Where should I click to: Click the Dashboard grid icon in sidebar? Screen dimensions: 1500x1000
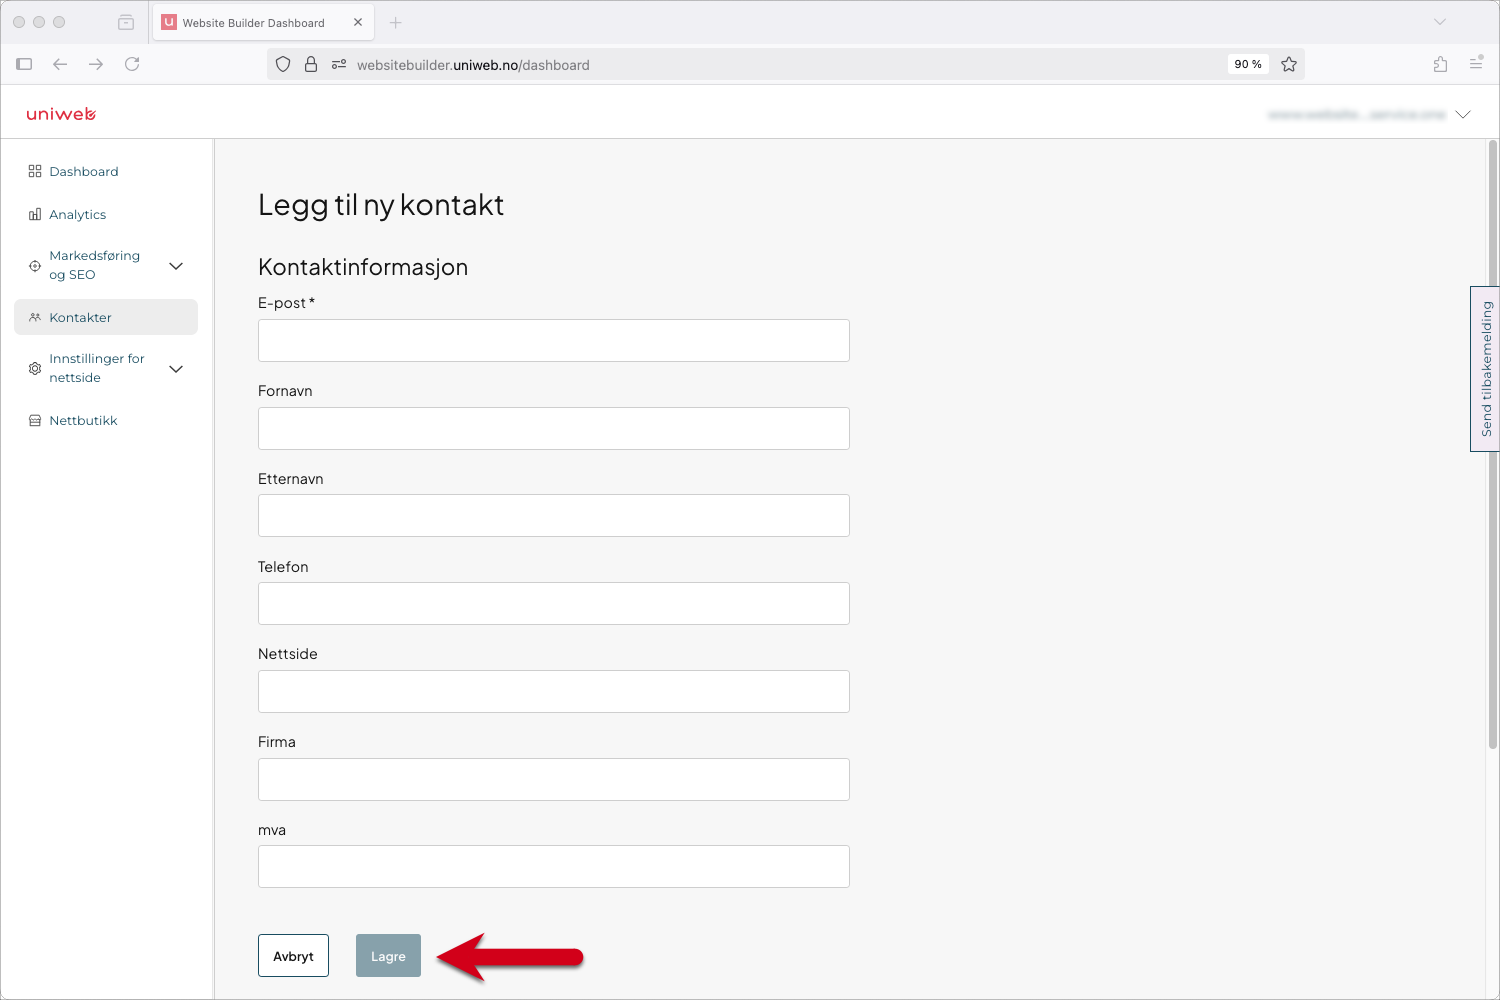(x=35, y=172)
